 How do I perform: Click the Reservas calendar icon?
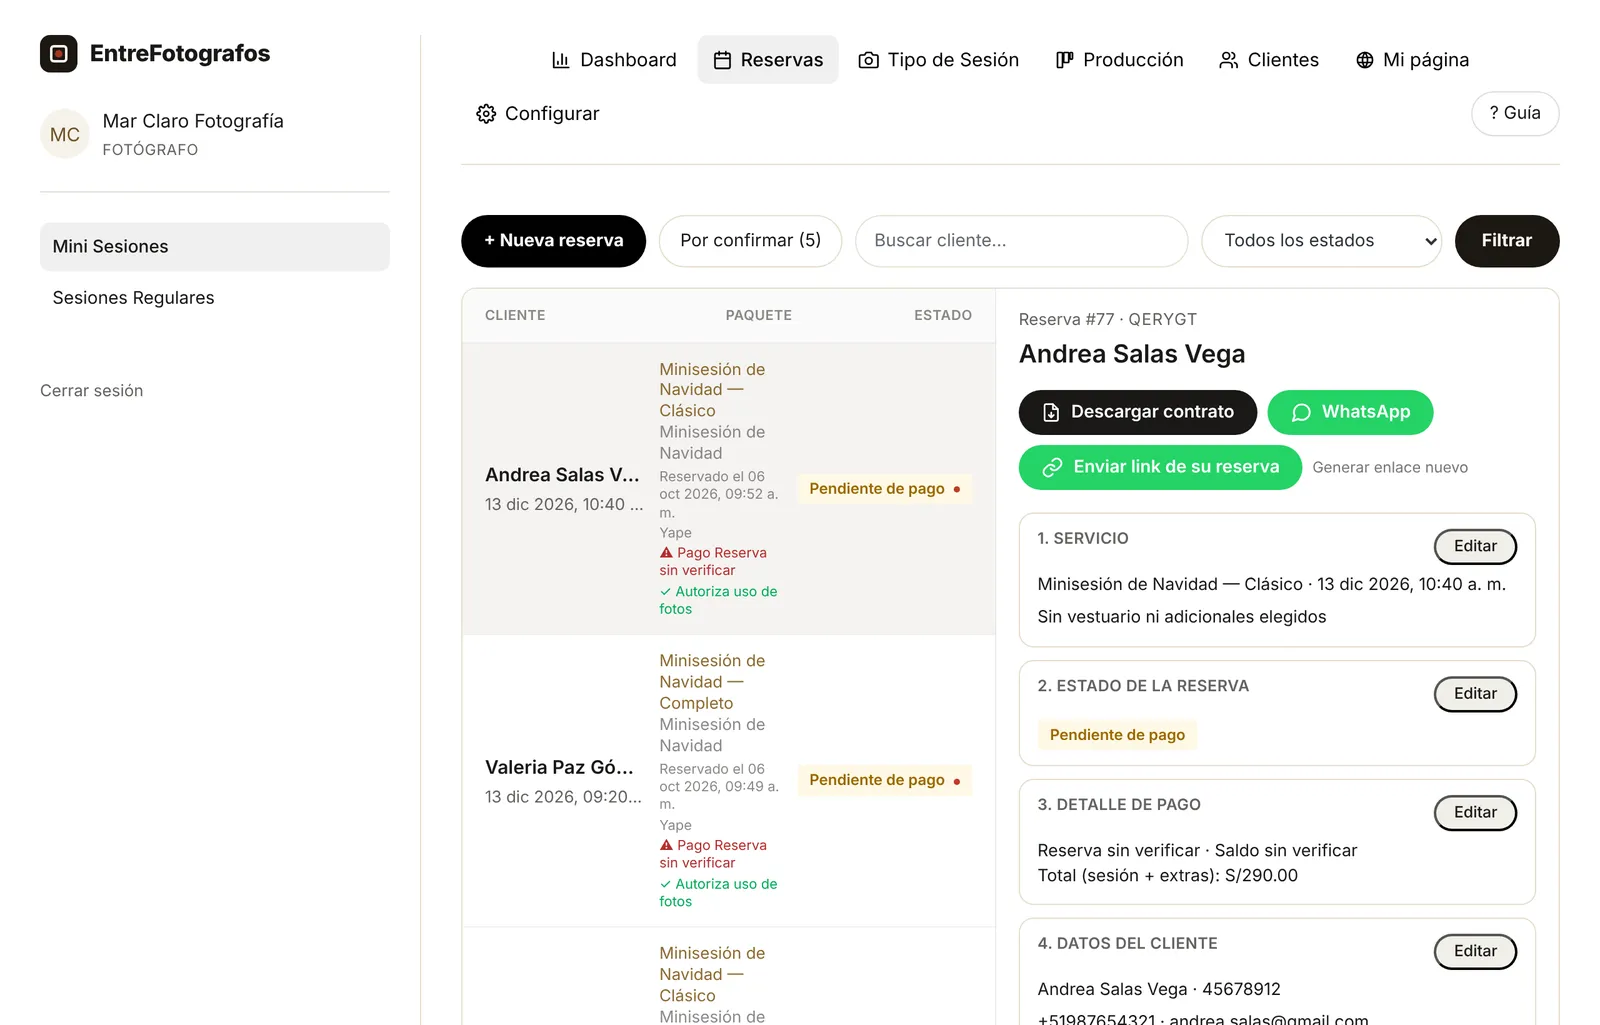click(x=722, y=60)
